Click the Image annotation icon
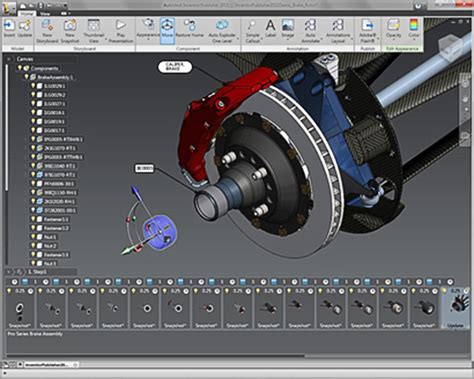 (x=287, y=28)
